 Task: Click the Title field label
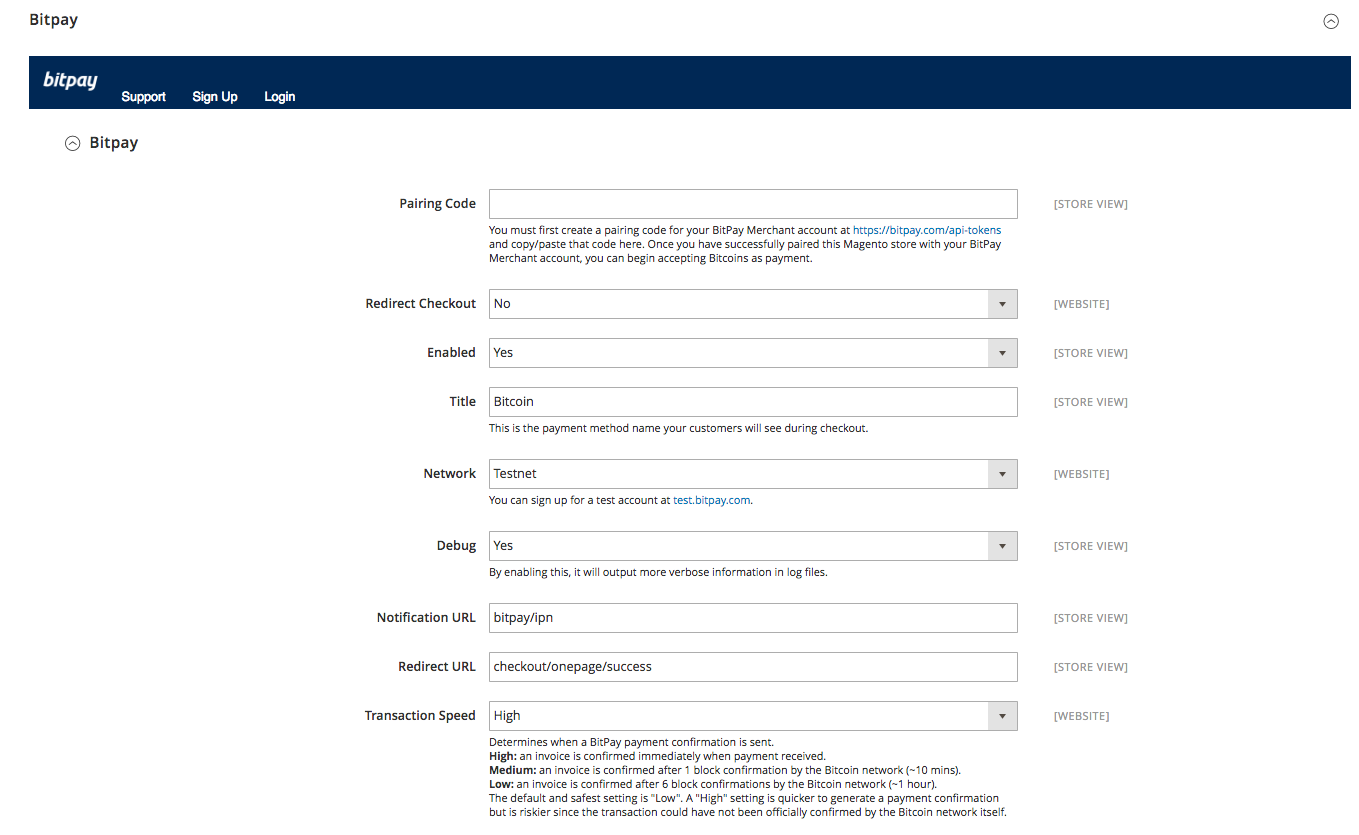[462, 402]
